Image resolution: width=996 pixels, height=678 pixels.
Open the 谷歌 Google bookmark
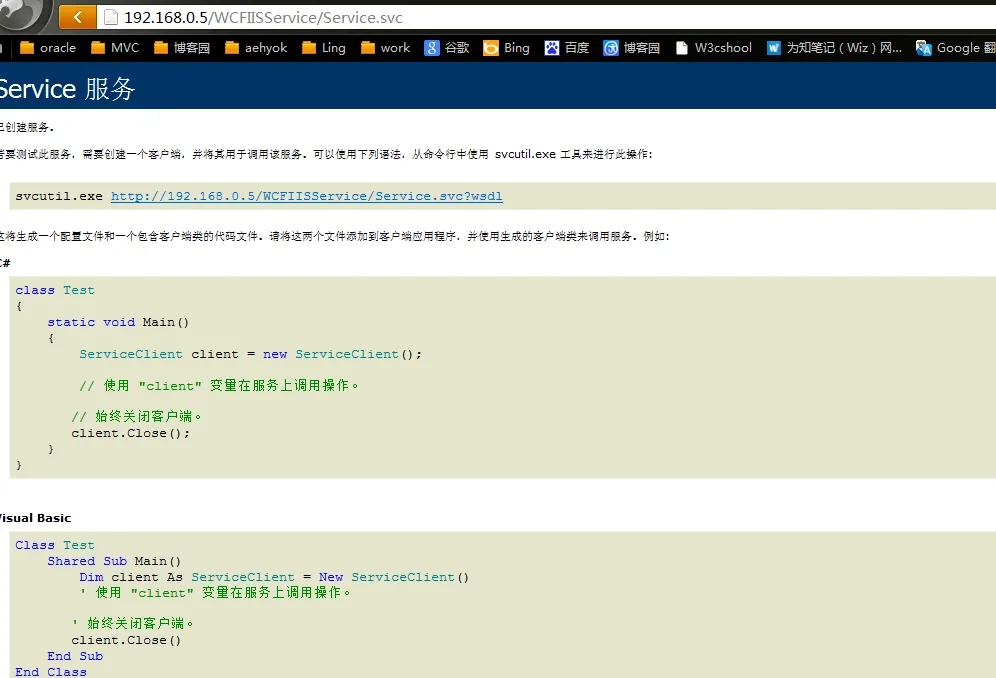point(447,47)
